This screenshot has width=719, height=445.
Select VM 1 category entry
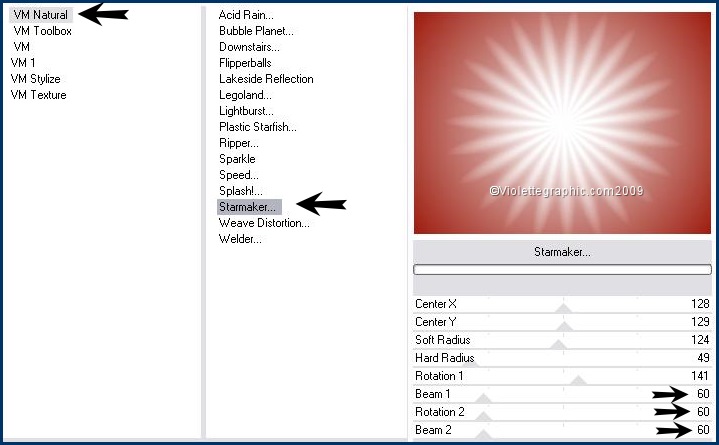click(23, 63)
